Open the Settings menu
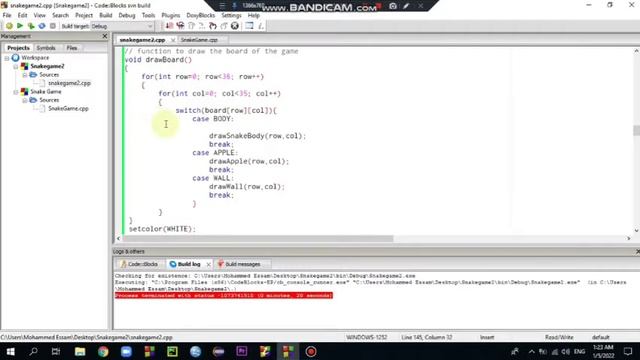The height and width of the screenshot is (360, 640). coord(231,15)
